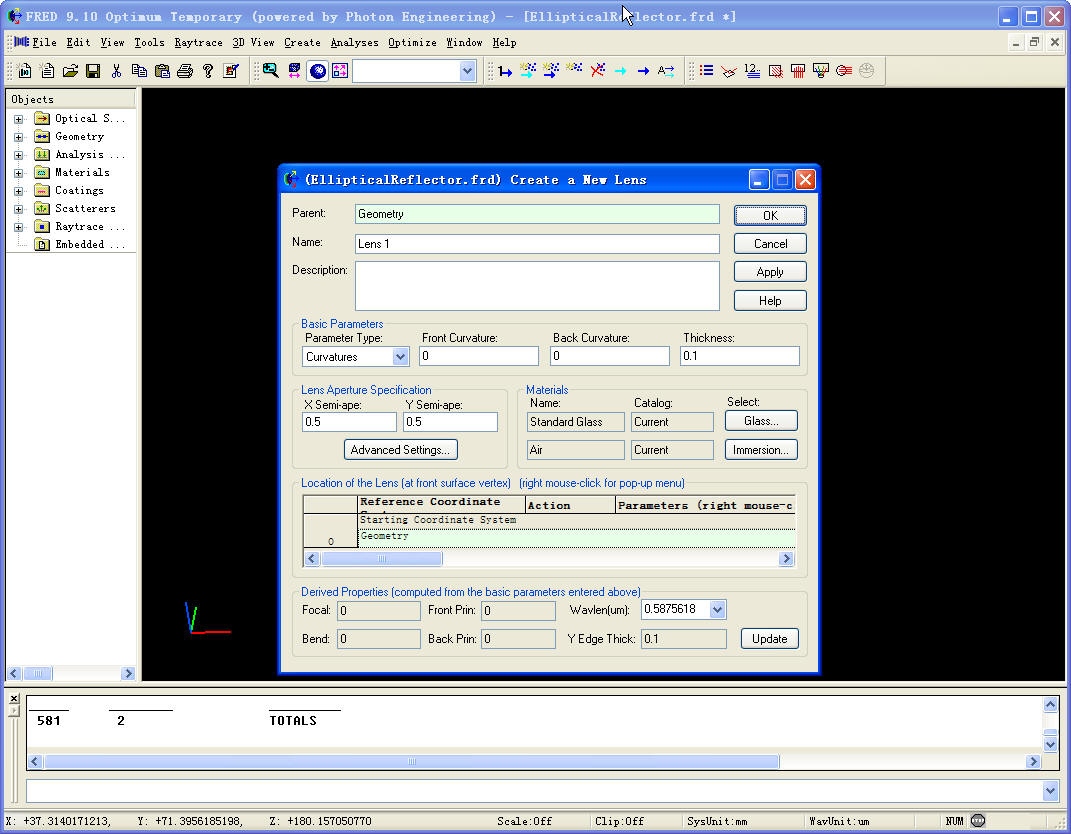Screen dimensions: 1071x834
Task: Click the red-blue bulleted list analysis icon
Action: coord(706,70)
